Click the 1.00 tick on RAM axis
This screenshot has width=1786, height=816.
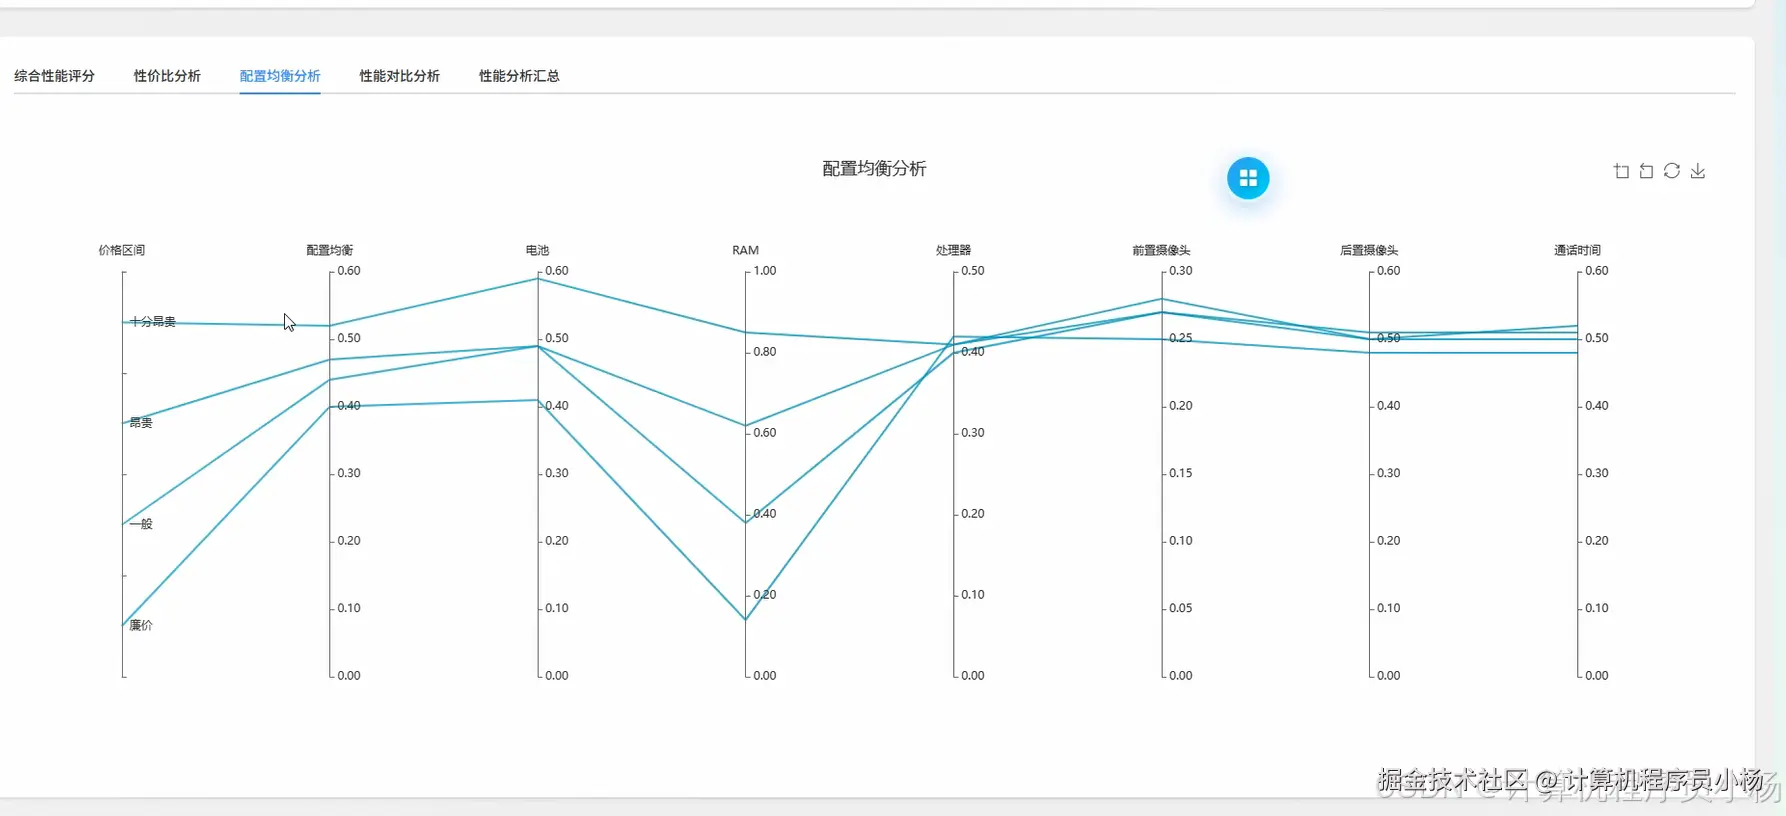click(765, 271)
